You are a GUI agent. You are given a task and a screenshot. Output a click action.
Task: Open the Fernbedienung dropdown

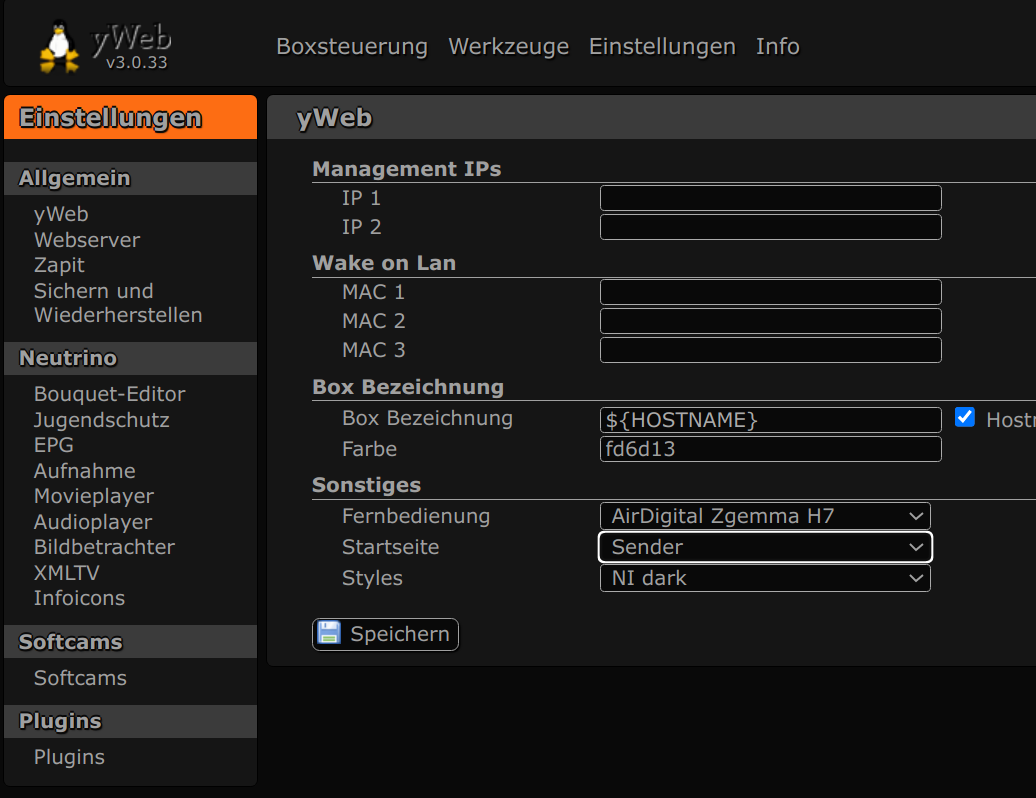point(764,517)
